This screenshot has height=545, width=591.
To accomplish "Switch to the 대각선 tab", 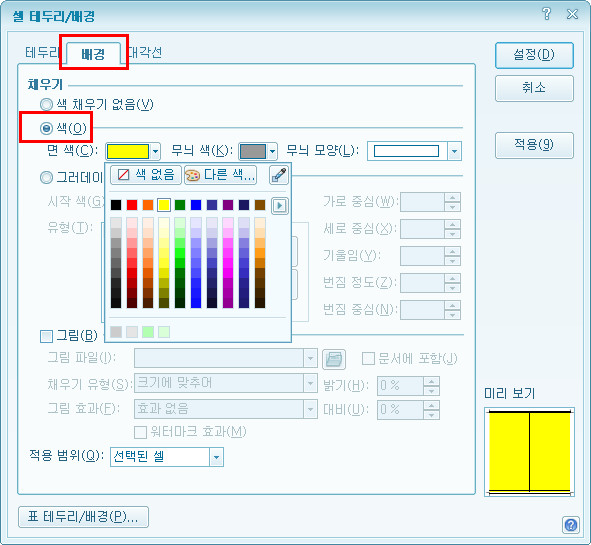I will point(145,52).
